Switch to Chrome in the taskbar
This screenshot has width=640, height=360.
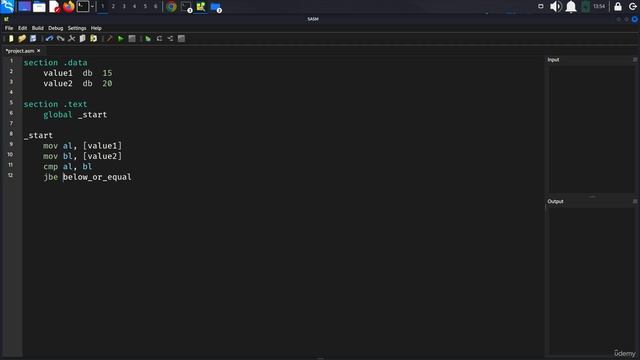pyautogui.click(x=171, y=7)
